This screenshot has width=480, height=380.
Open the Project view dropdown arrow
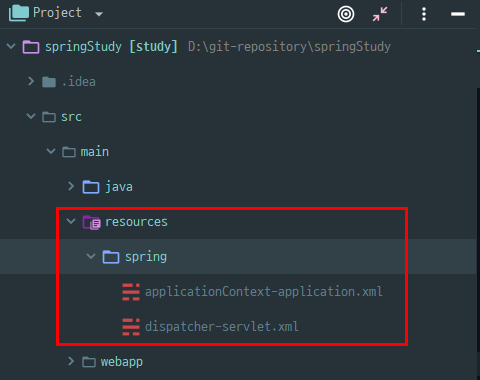tap(99, 14)
